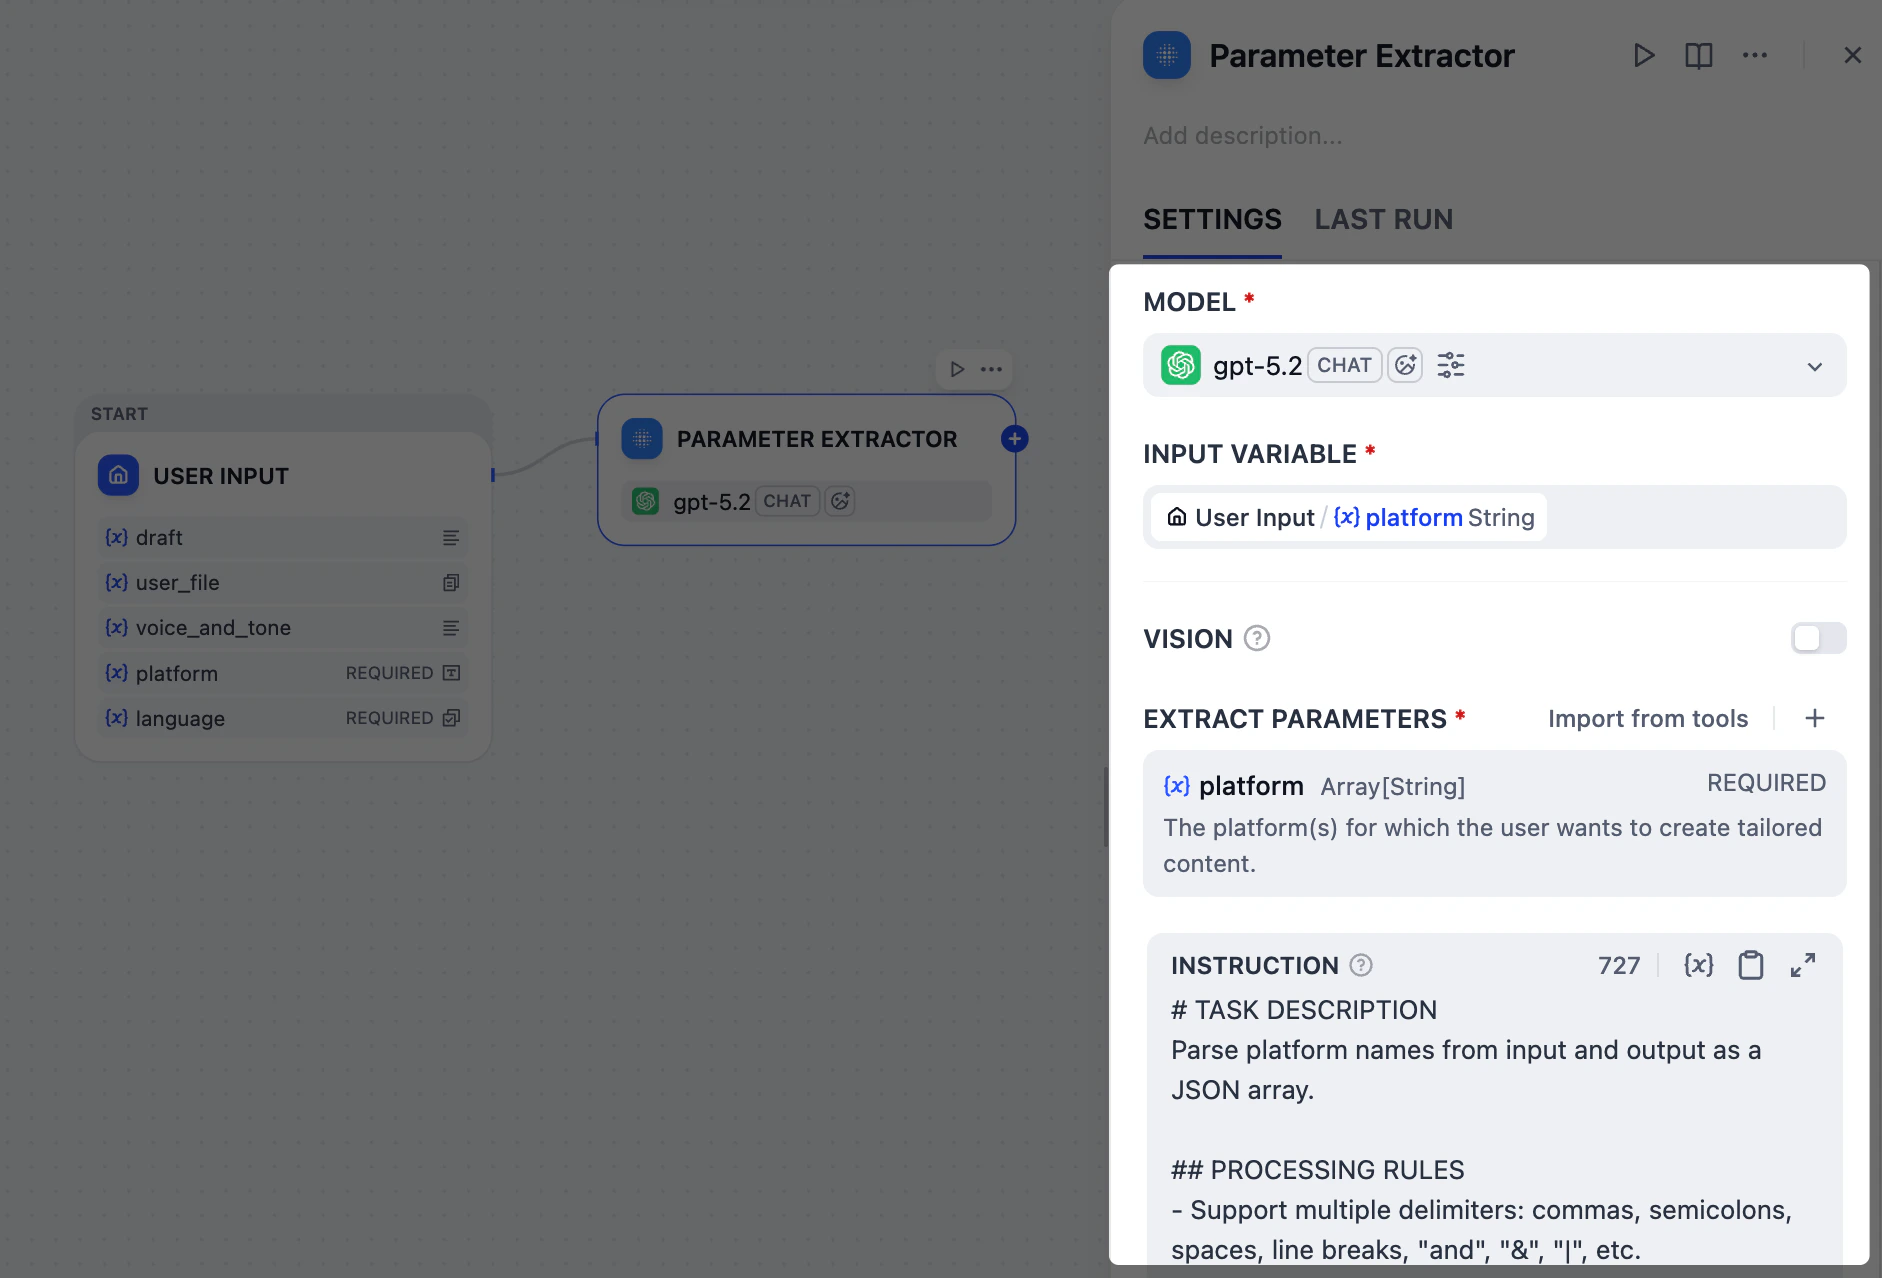Open the gpt-5.2 model selection dropdown
Screen dimensions: 1882x1278
pyautogui.click(x=1815, y=366)
